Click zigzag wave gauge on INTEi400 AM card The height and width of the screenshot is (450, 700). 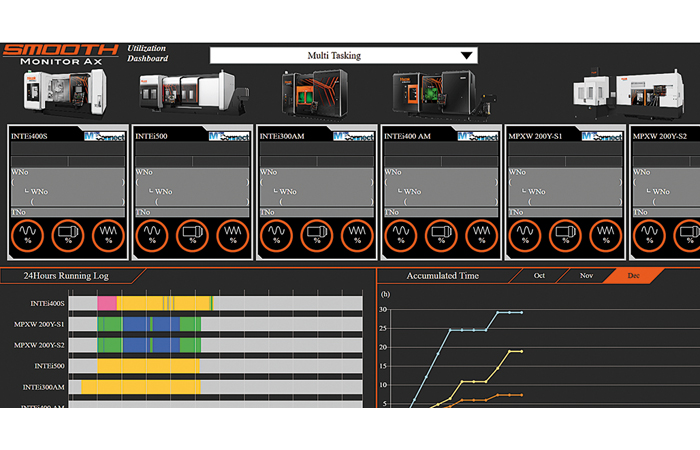coord(482,235)
